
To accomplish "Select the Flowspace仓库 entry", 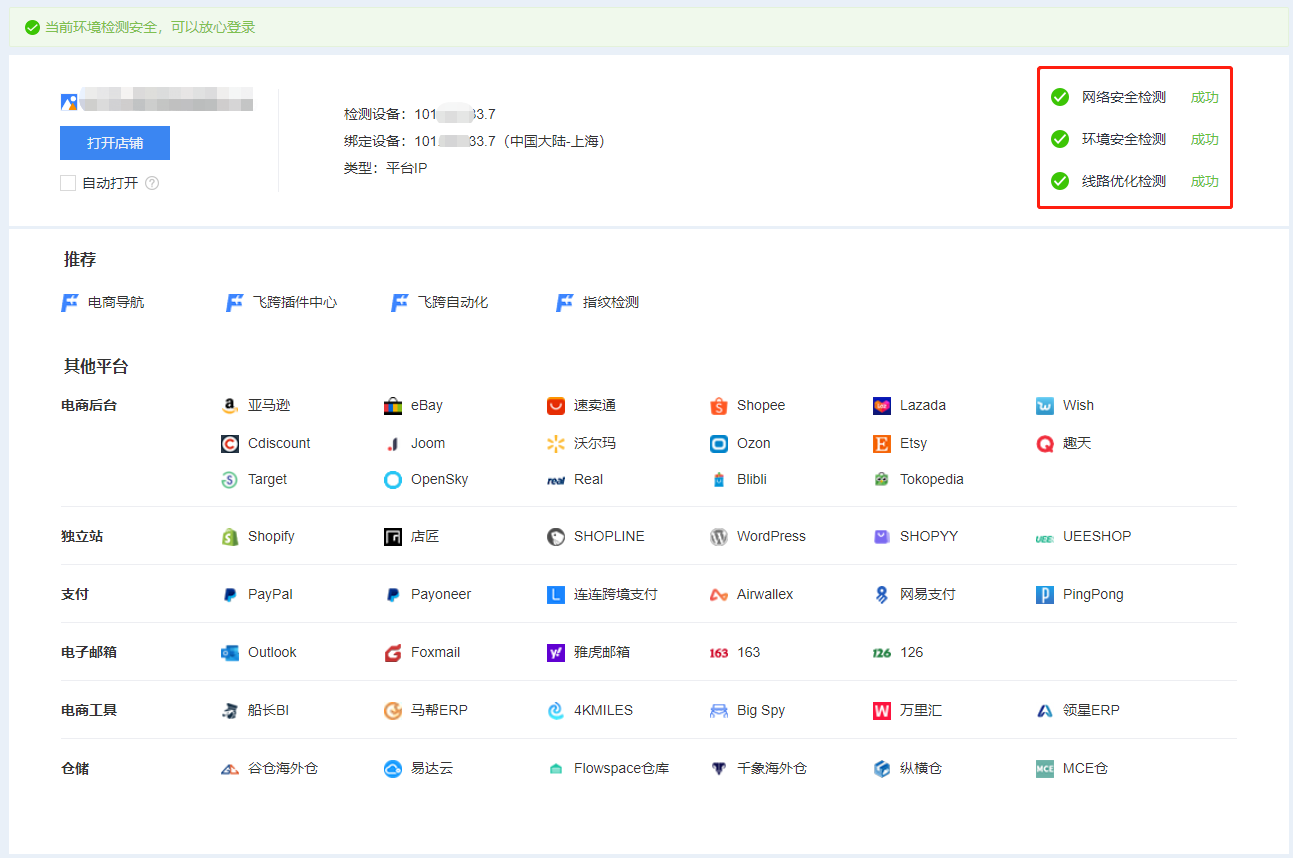I will 608,768.
